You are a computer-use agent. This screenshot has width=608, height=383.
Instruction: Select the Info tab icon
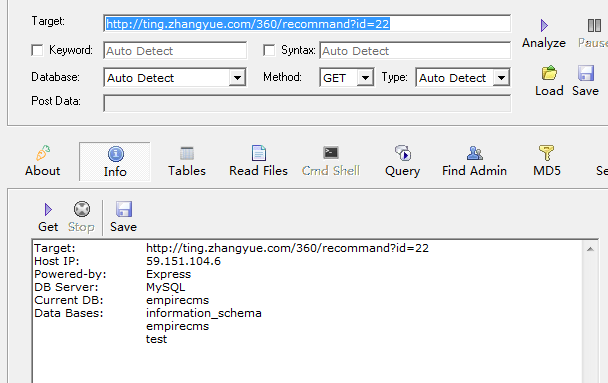(x=116, y=154)
